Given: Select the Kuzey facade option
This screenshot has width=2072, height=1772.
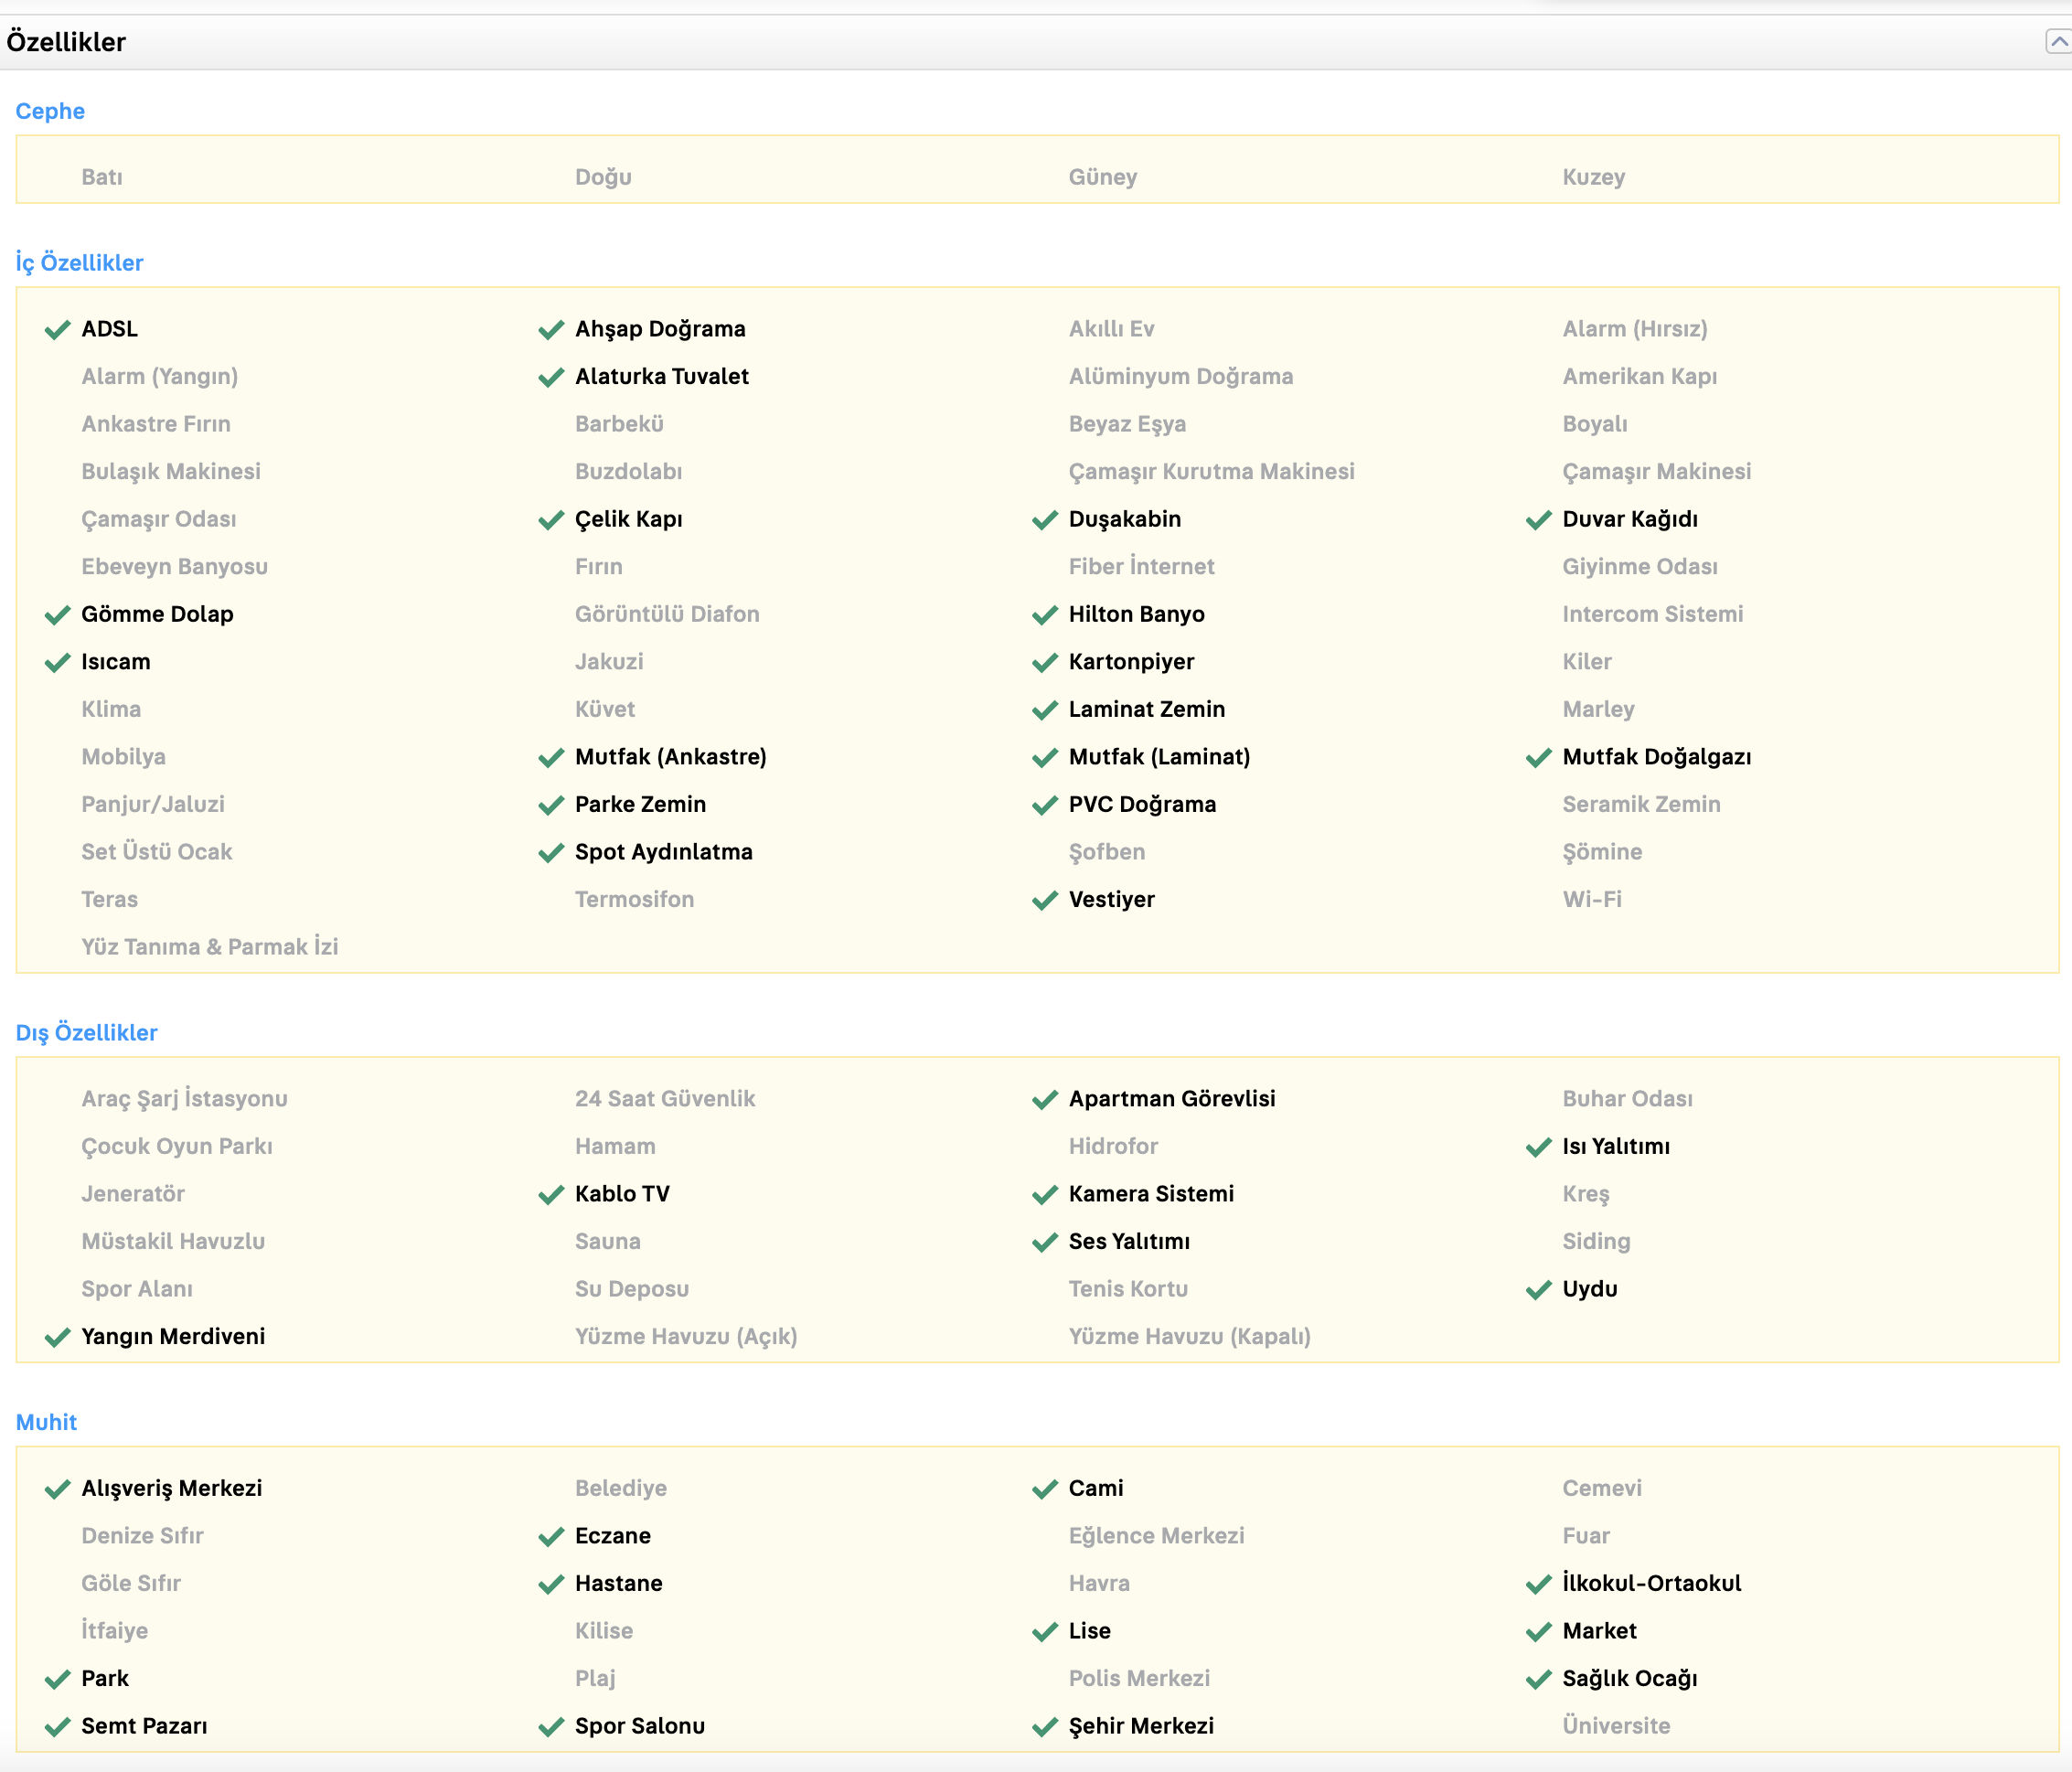Looking at the screenshot, I should click(x=1593, y=177).
